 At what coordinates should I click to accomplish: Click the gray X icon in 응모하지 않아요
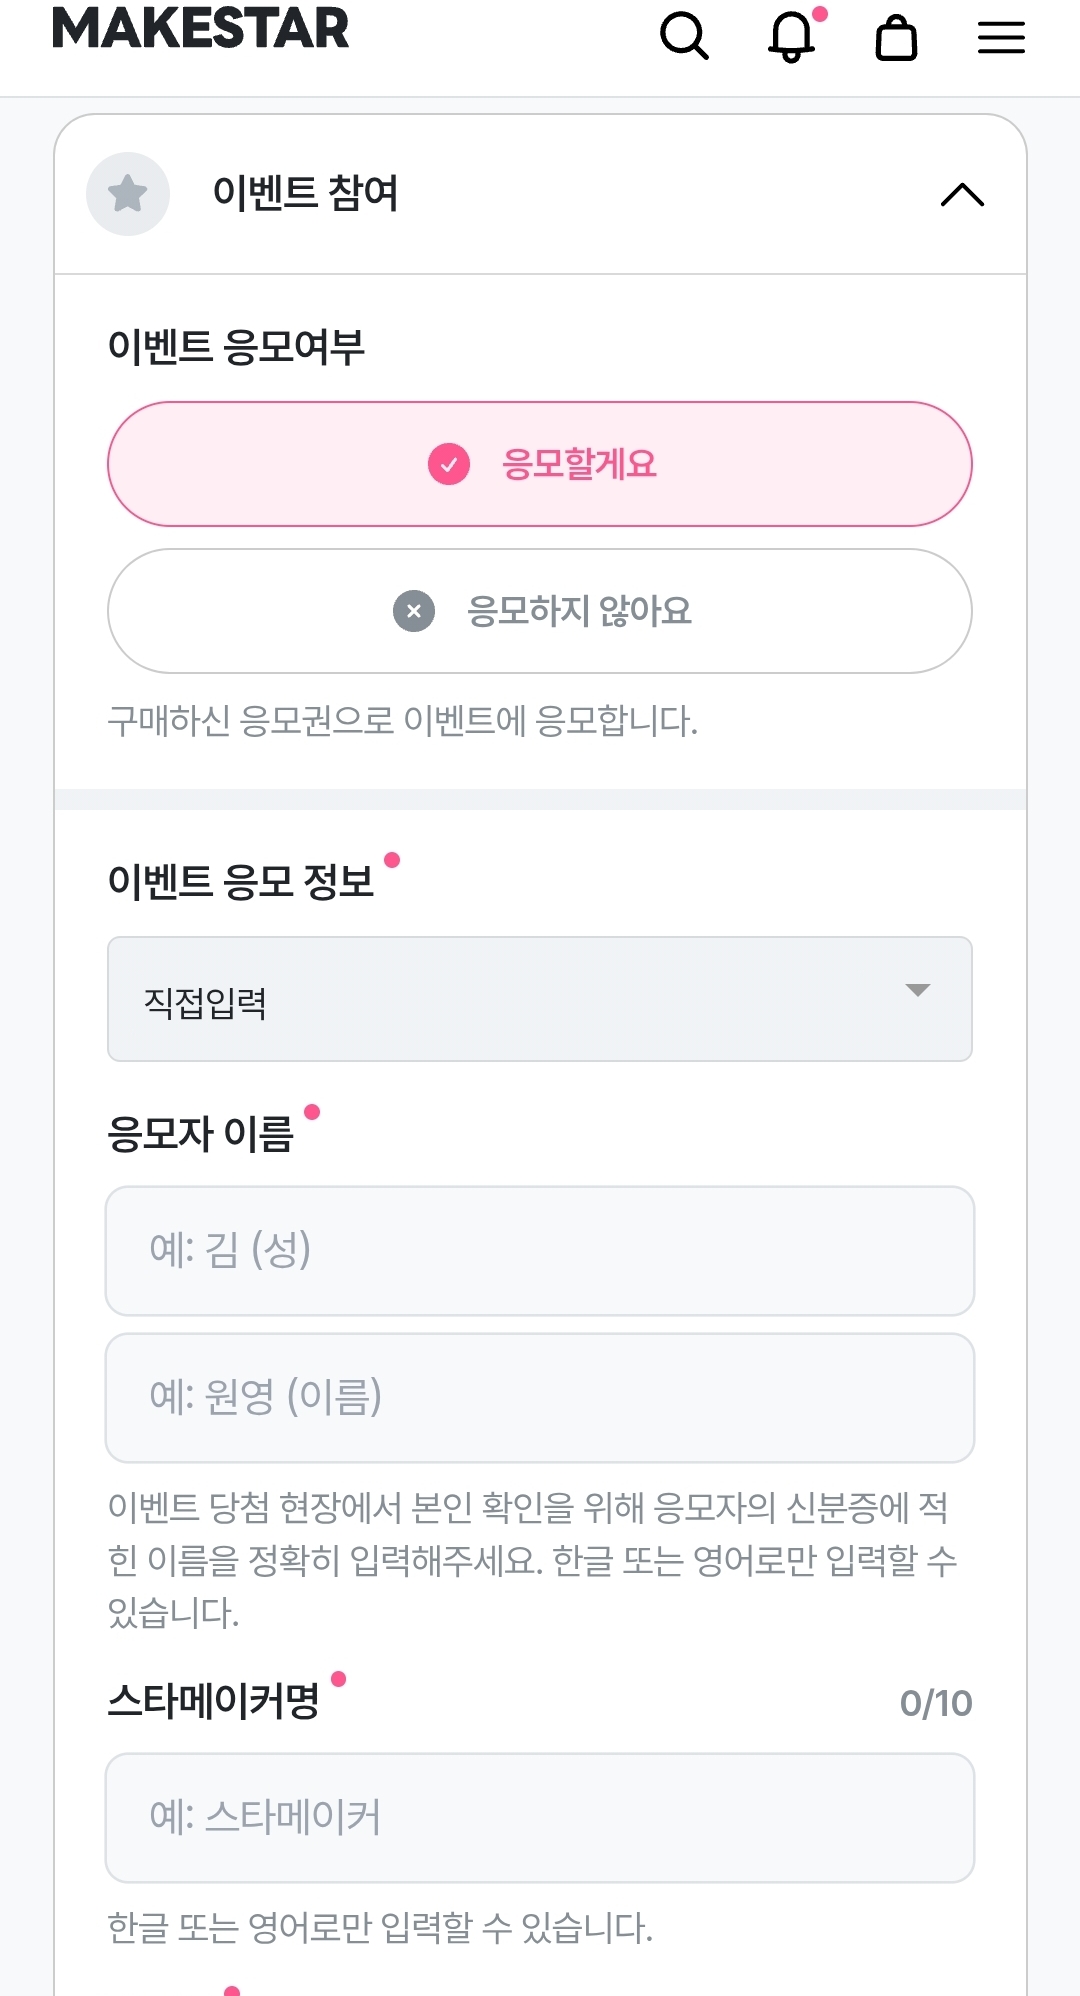pyautogui.click(x=414, y=611)
